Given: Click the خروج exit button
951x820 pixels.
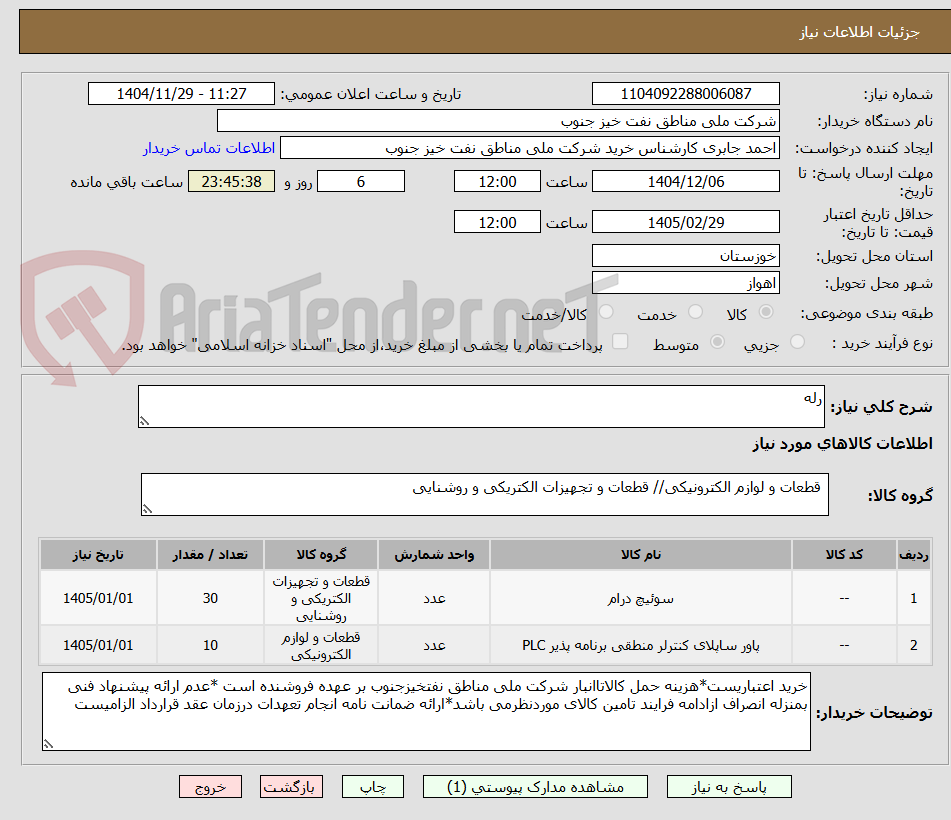Looking at the screenshot, I should pyautogui.click(x=210, y=787).
